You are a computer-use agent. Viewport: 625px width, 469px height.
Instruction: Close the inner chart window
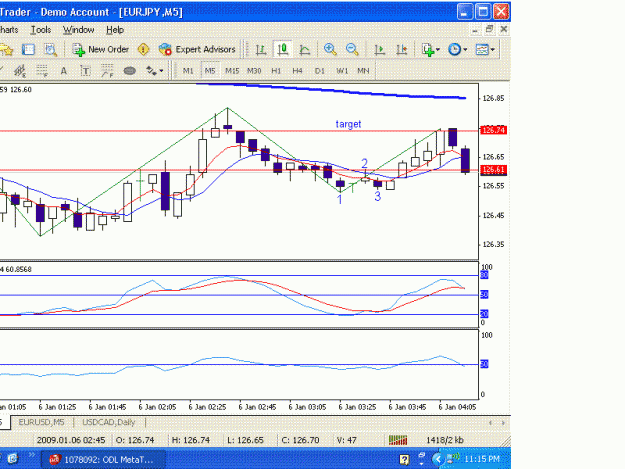(x=504, y=29)
